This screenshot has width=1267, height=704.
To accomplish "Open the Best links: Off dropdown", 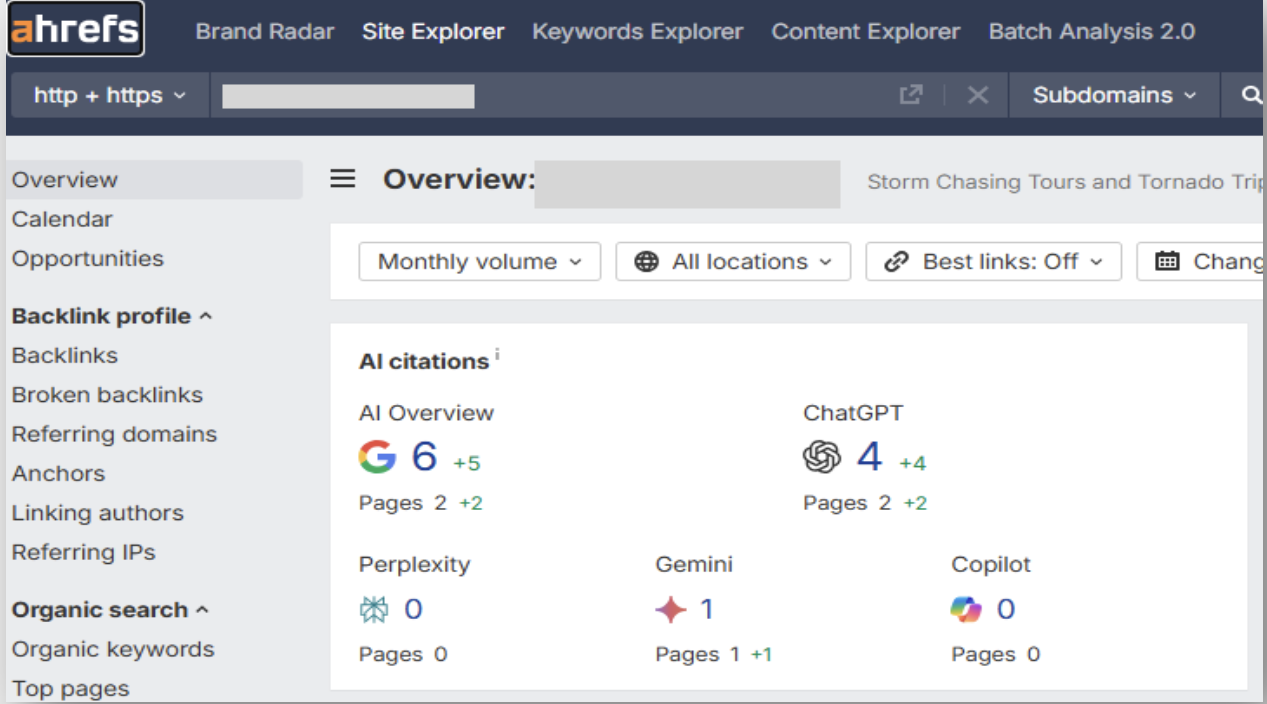I will click(x=994, y=262).
